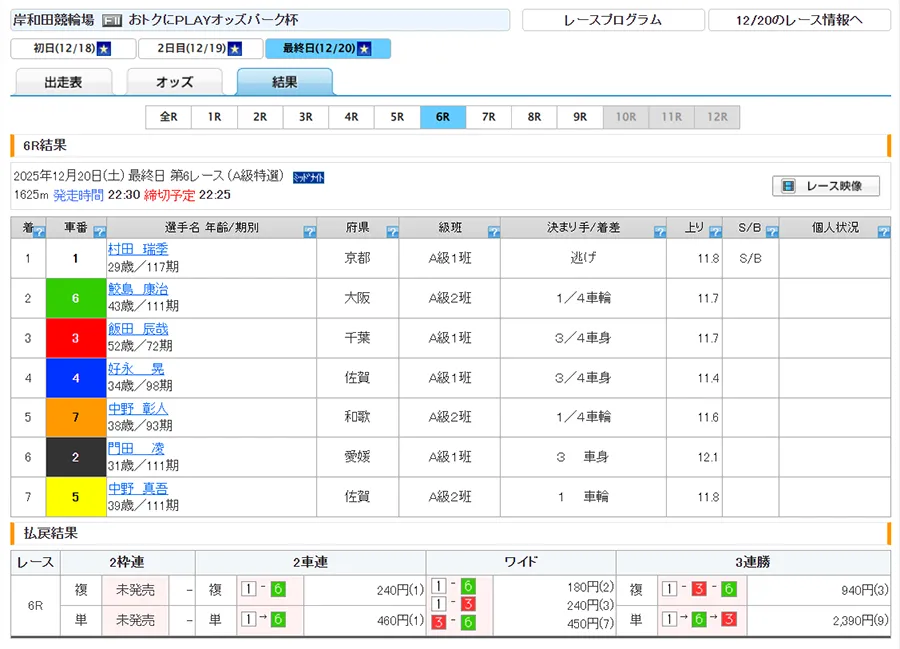
Task: Click help icon for 決まり手/着差 header
Action: 658,232
